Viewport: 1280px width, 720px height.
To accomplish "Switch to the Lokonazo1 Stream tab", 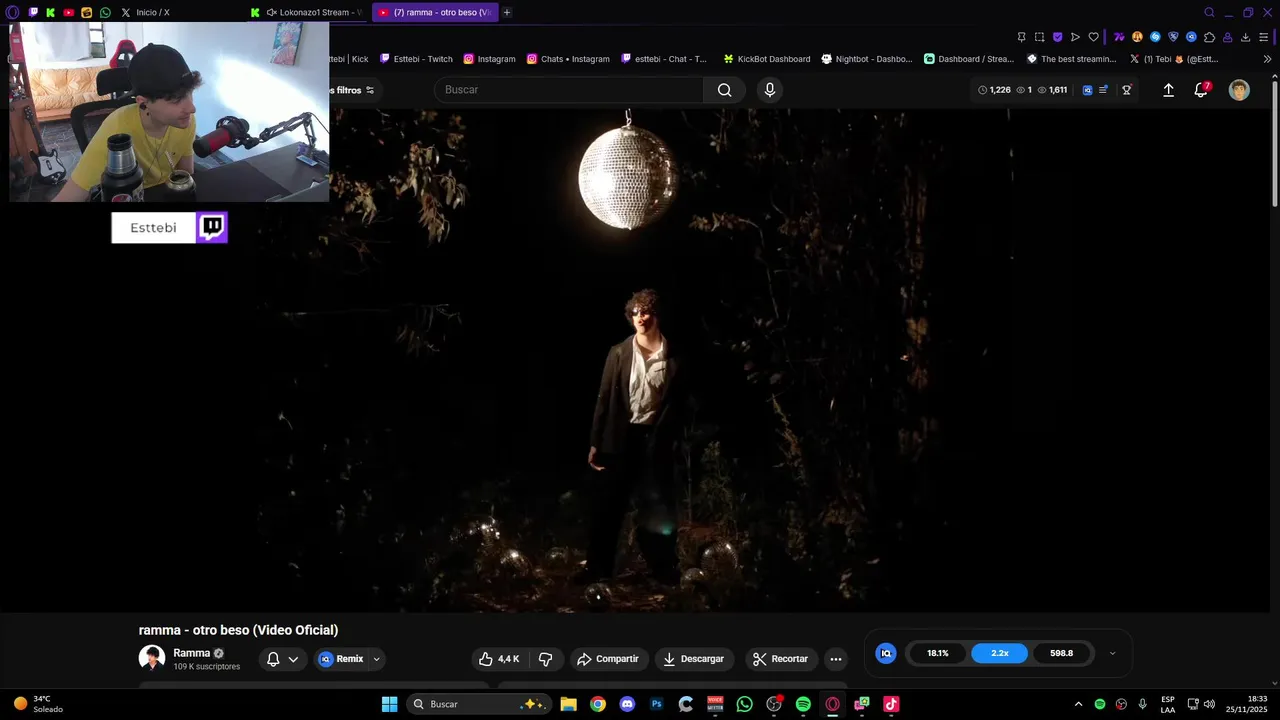I will [x=308, y=12].
